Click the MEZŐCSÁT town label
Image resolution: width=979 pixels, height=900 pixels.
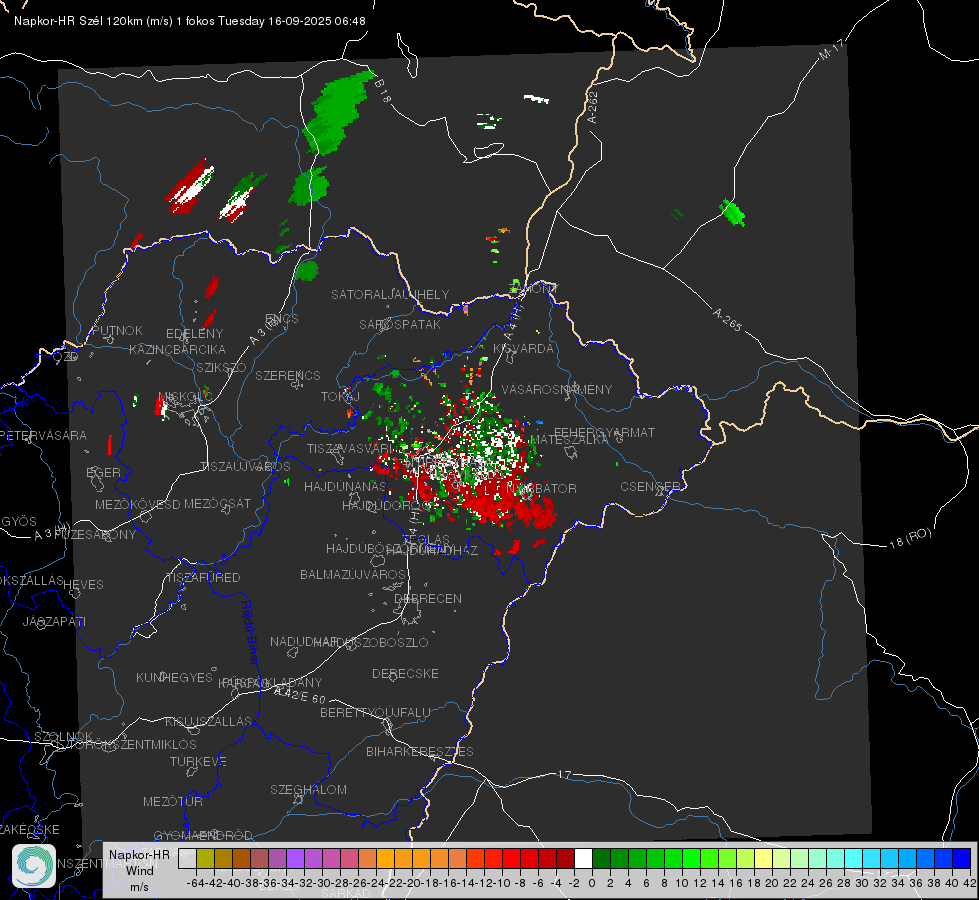(217, 503)
